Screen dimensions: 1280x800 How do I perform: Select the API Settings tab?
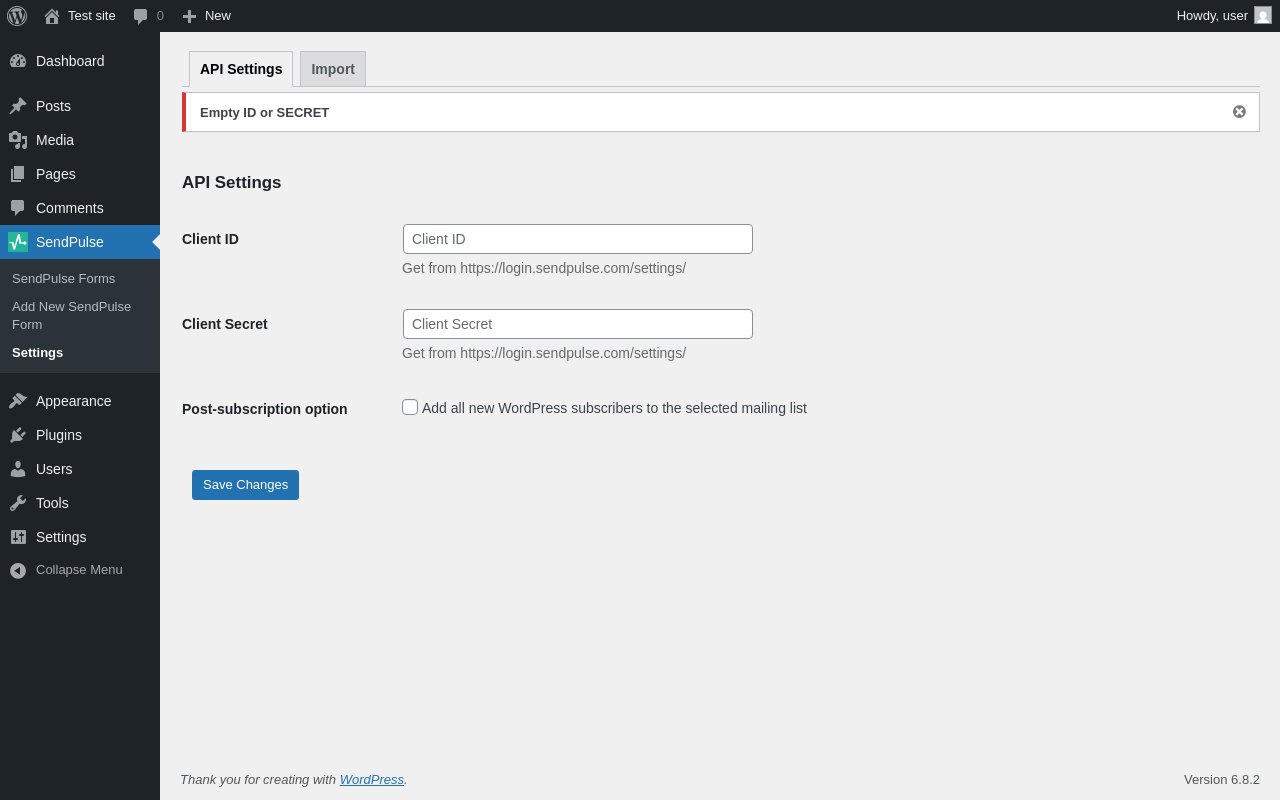click(x=241, y=69)
